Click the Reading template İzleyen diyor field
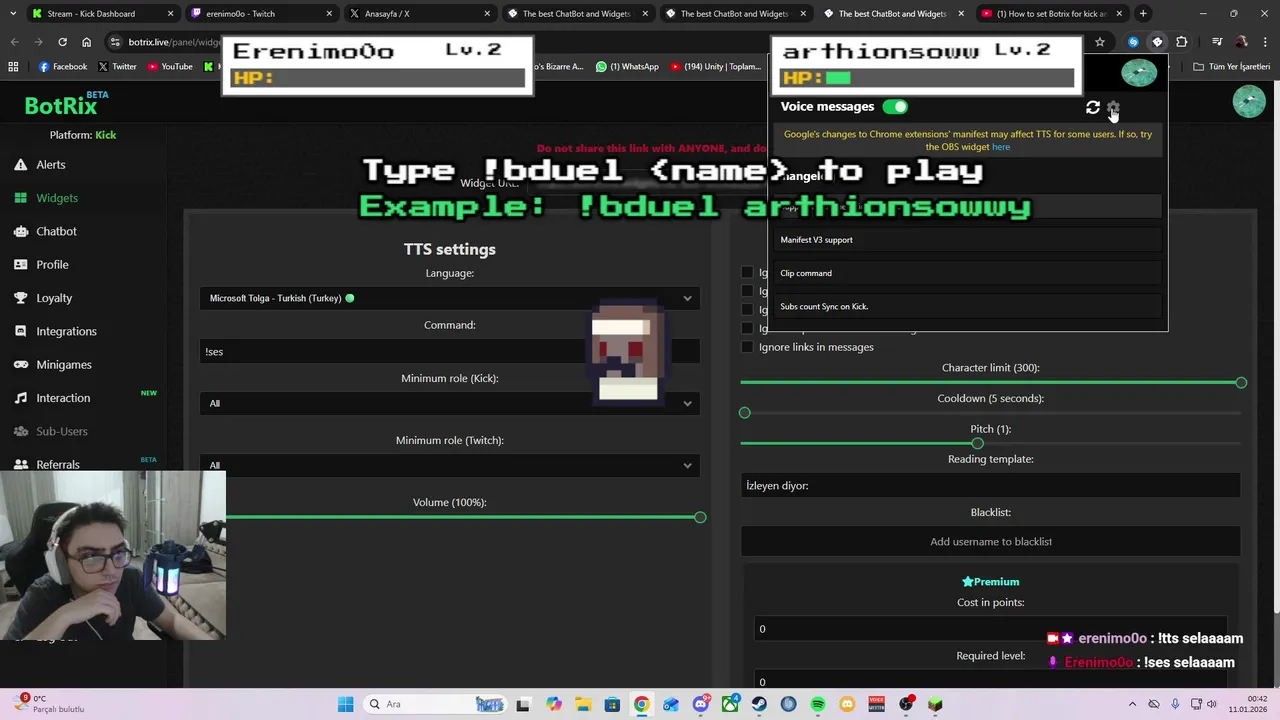The image size is (1280, 720). tap(990, 485)
